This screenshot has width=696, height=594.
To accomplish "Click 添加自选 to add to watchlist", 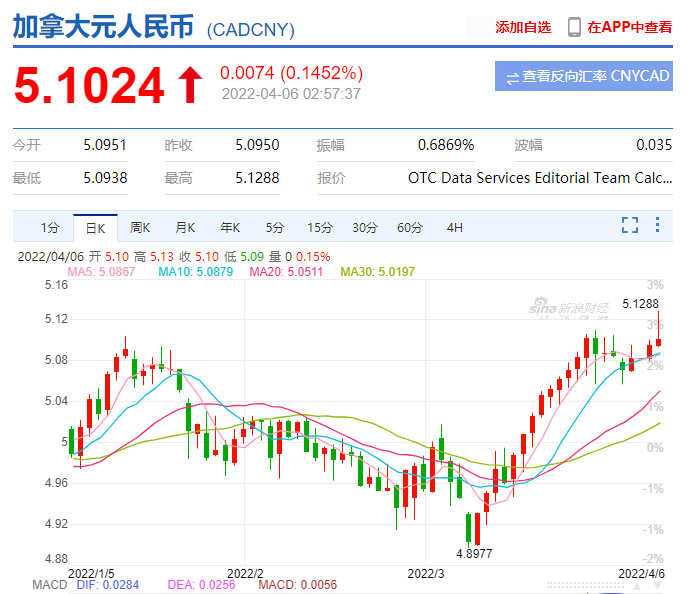I will [523, 27].
